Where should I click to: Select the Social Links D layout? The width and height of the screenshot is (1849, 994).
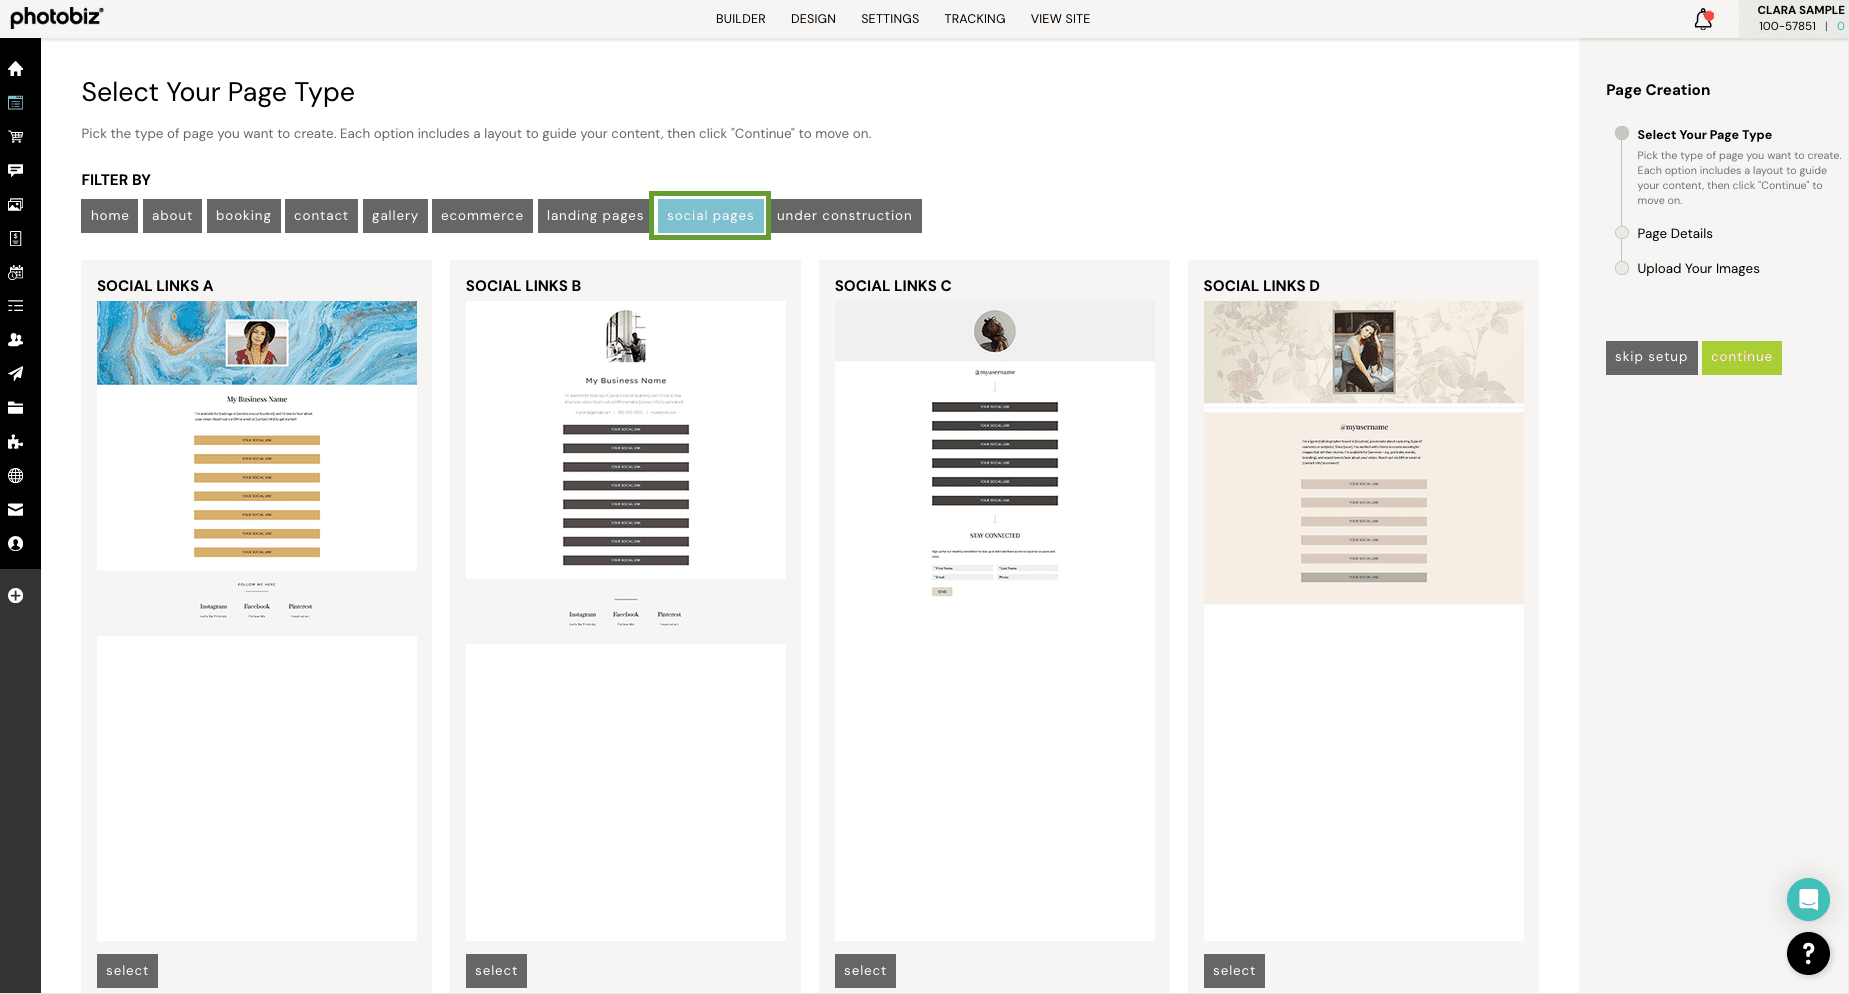coord(1234,971)
